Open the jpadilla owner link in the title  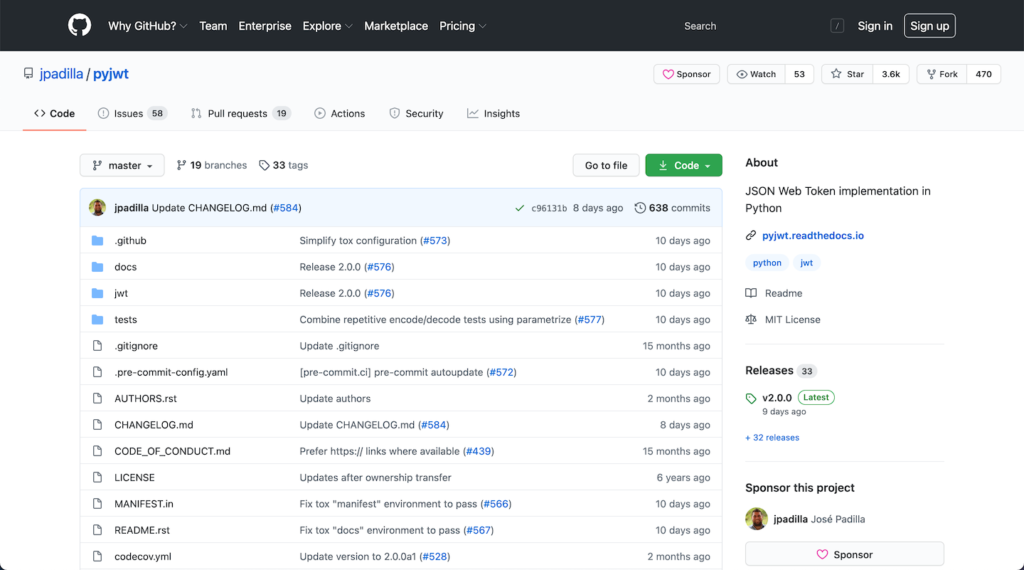click(61, 74)
